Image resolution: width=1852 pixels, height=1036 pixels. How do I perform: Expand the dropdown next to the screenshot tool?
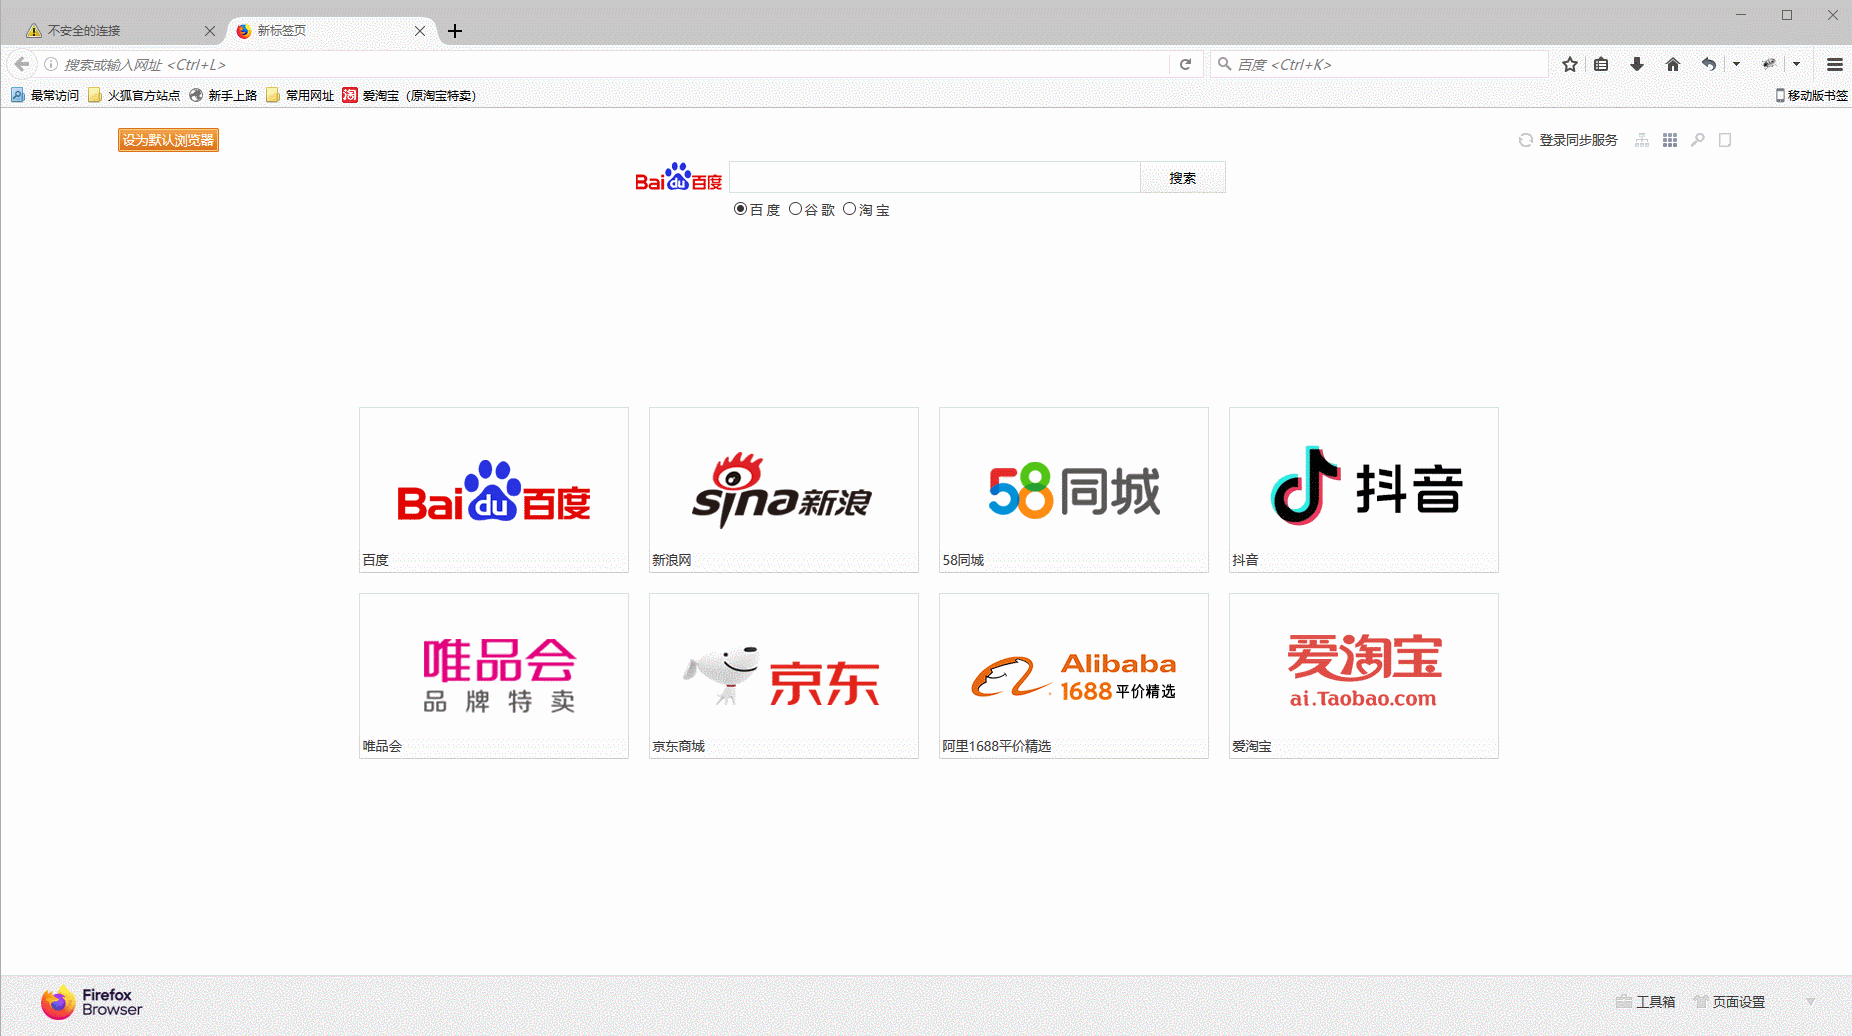(x=1797, y=64)
